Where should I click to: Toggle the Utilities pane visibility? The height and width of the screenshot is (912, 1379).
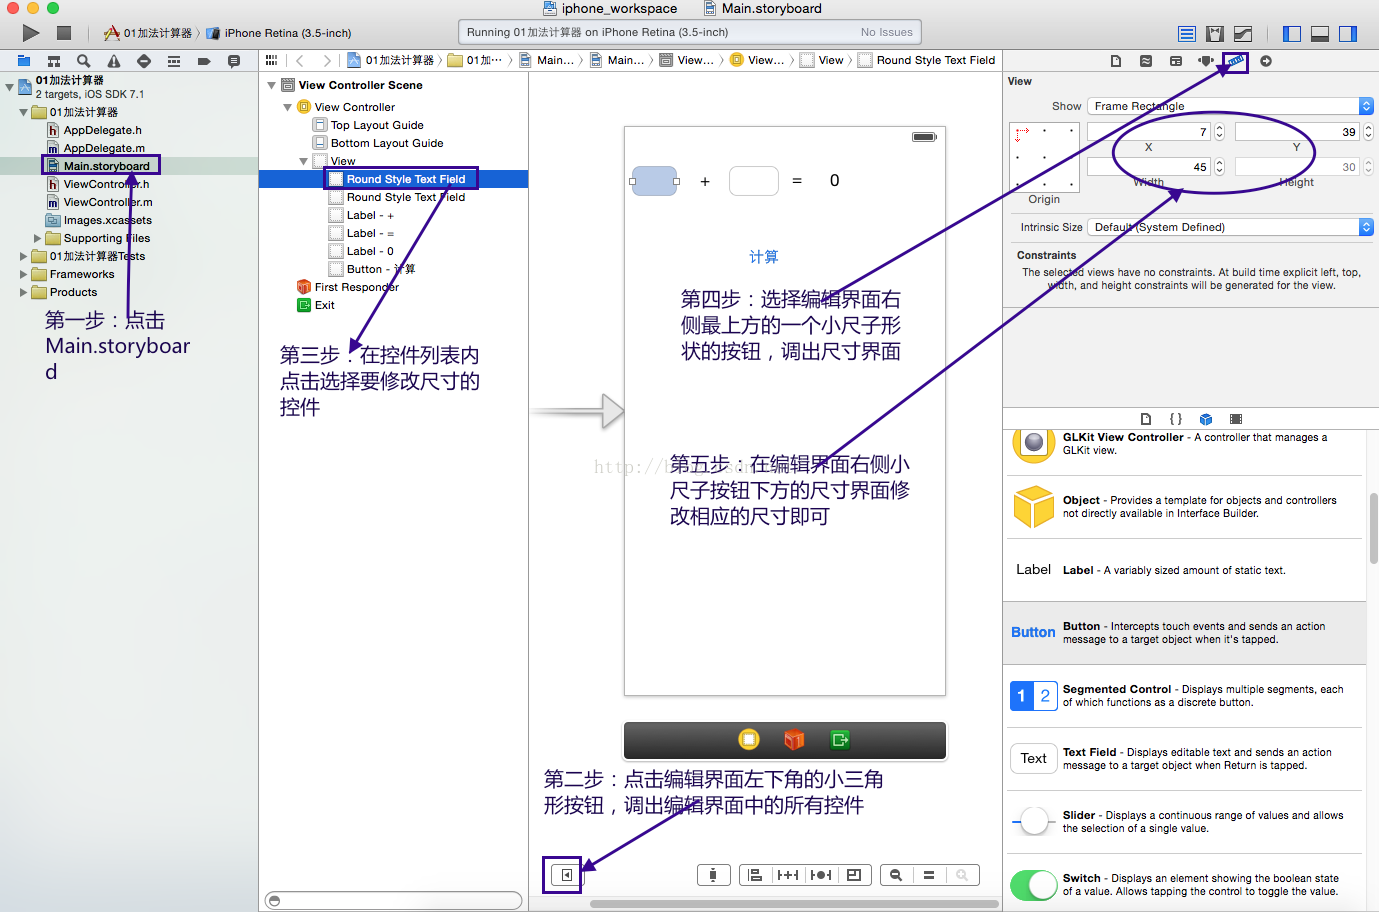tap(1348, 33)
